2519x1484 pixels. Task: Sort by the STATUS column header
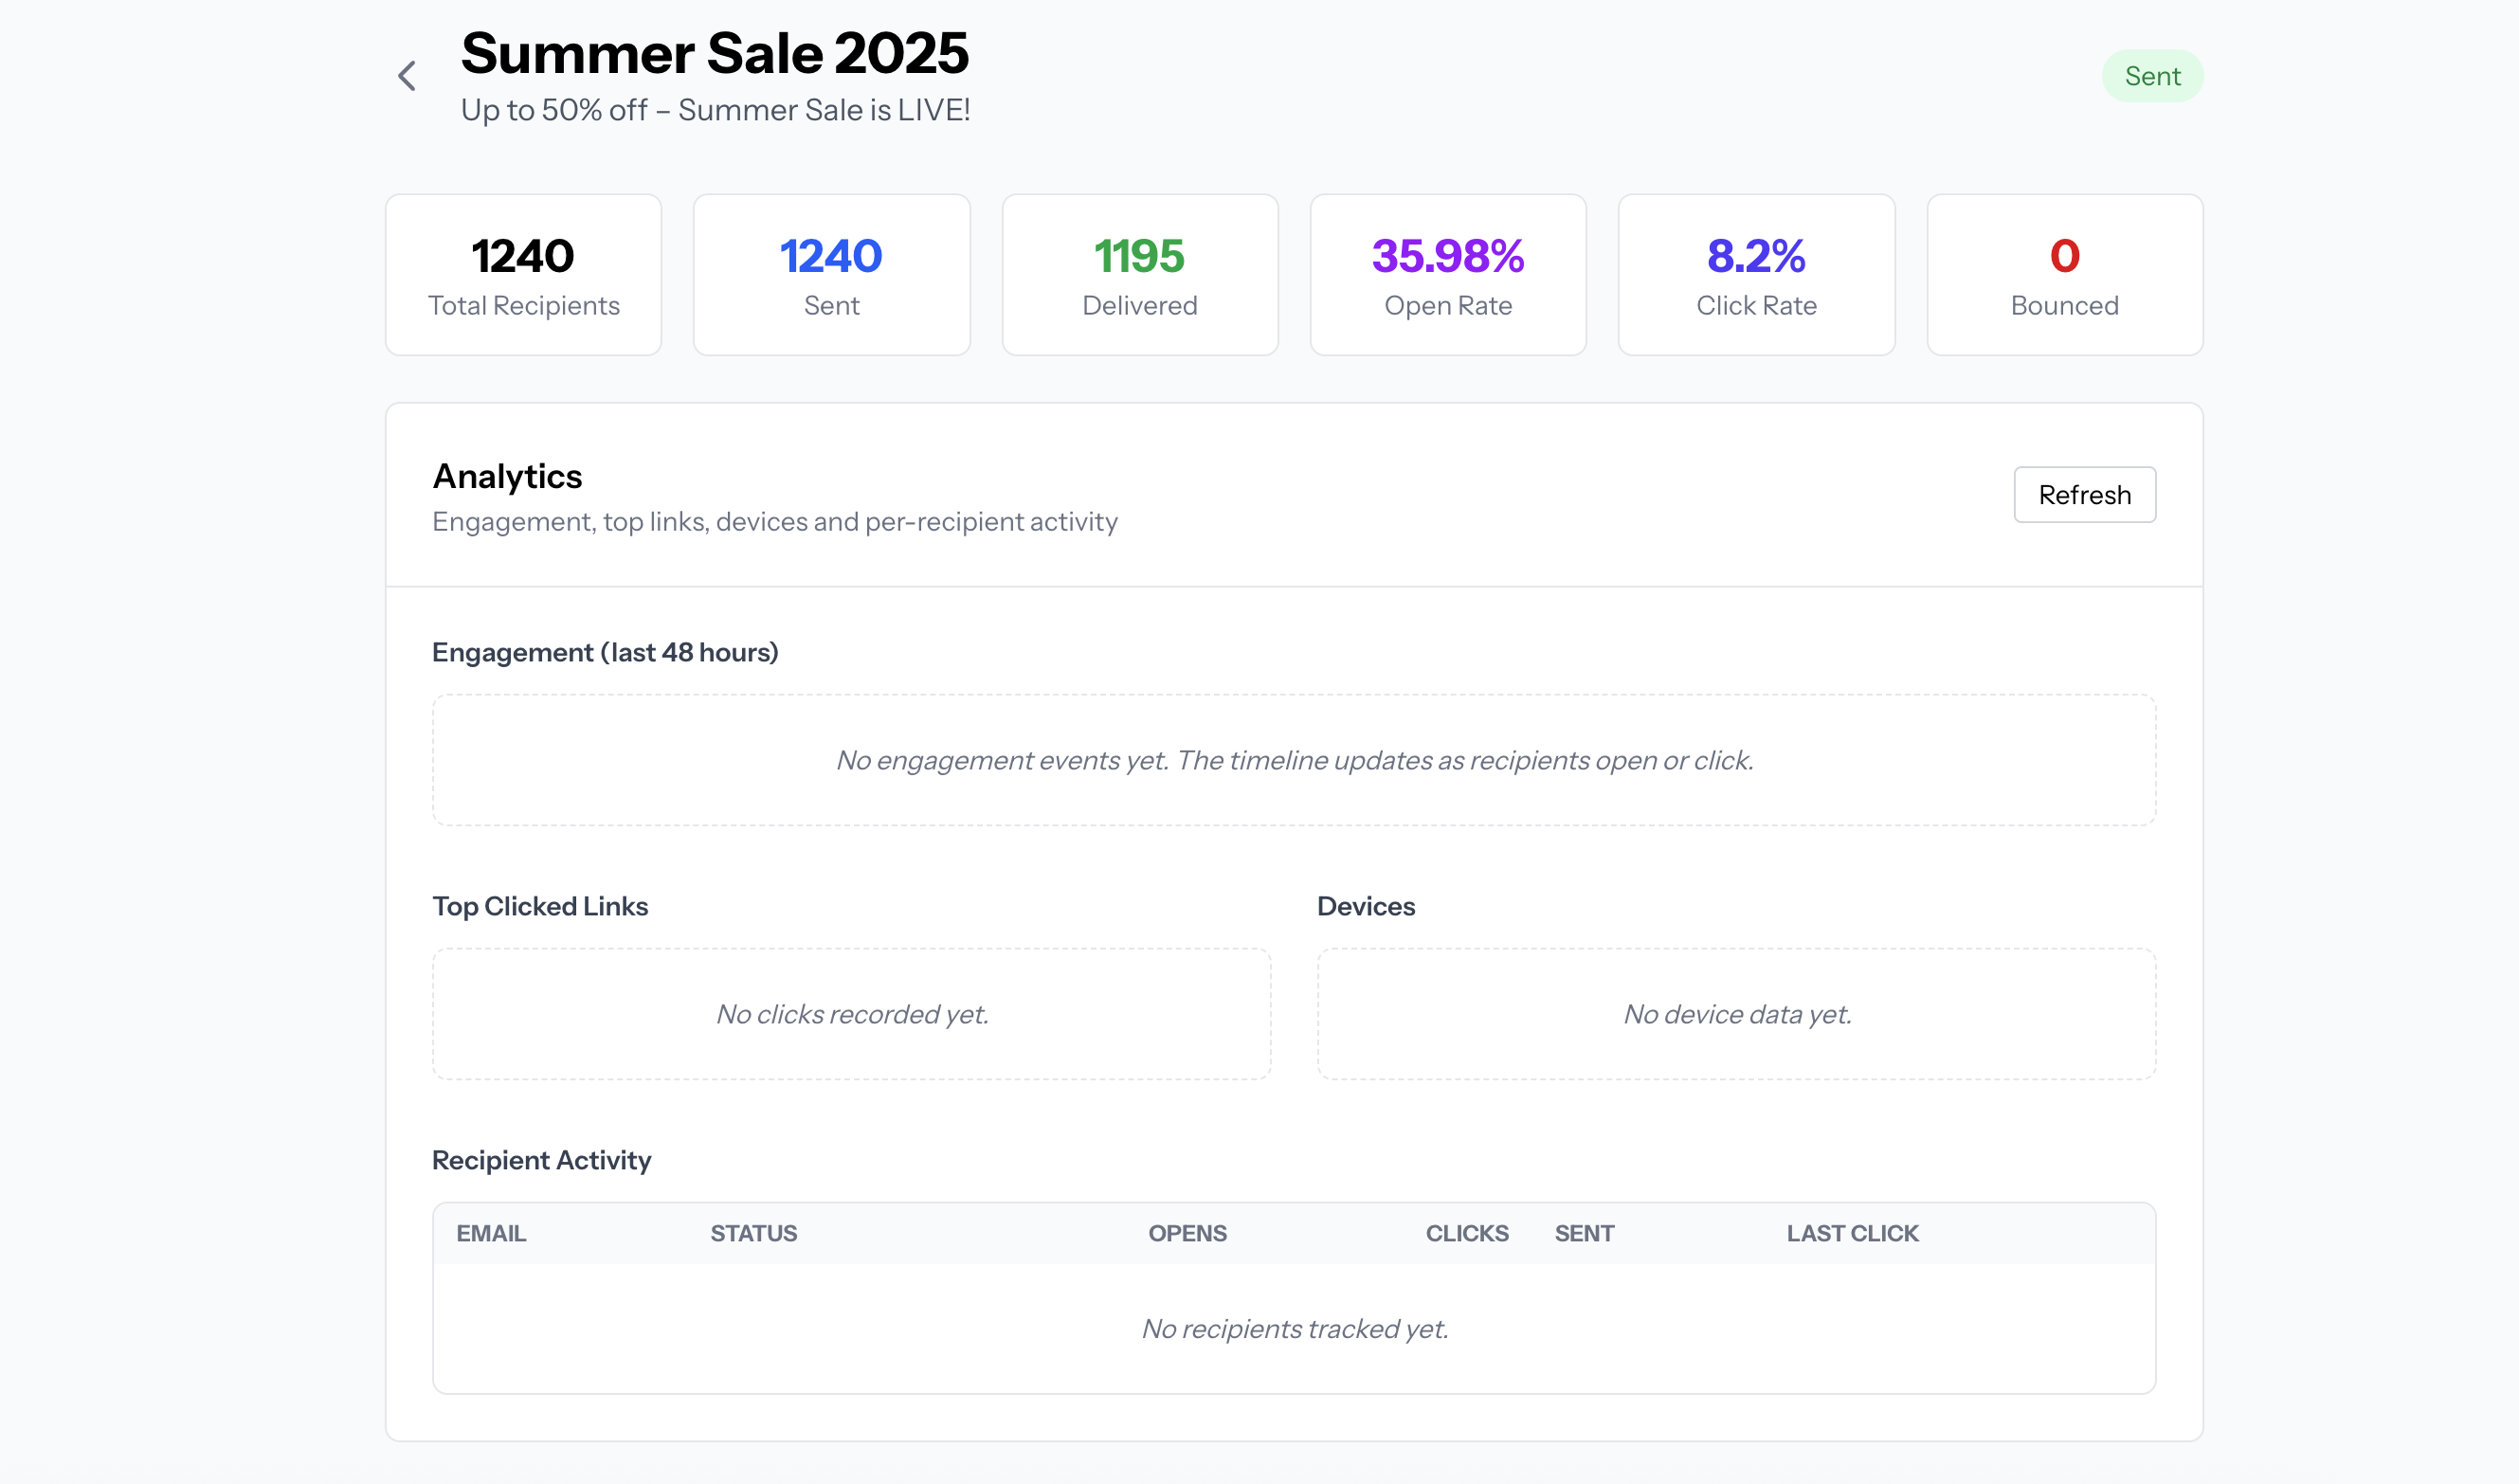(x=754, y=1233)
